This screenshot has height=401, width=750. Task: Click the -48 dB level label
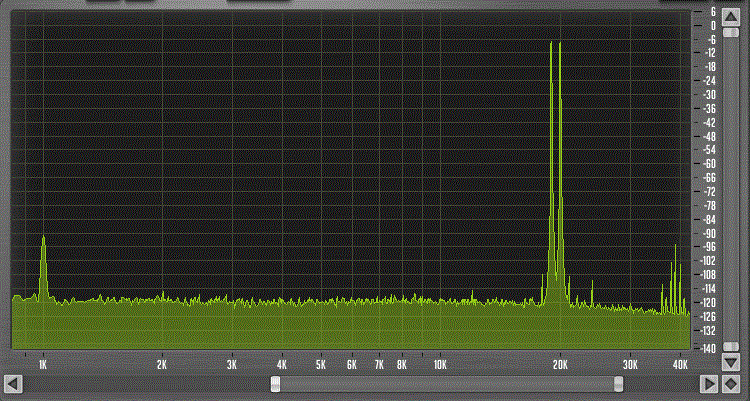coord(709,136)
